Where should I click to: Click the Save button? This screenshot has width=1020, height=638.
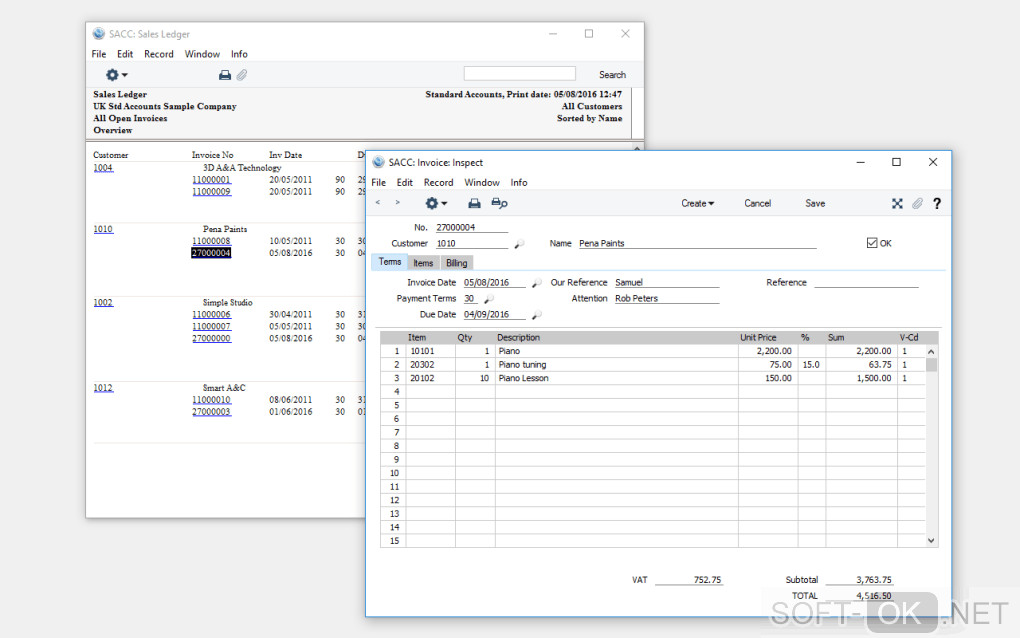click(x=815, y=203)
